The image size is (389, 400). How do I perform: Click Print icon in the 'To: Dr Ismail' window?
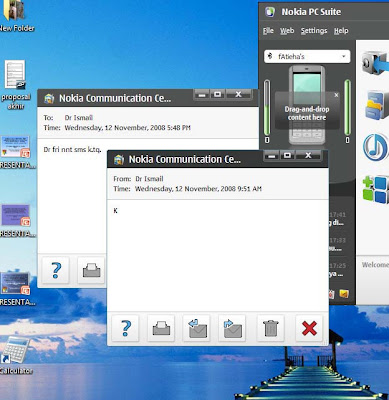[x=91, y=270]
